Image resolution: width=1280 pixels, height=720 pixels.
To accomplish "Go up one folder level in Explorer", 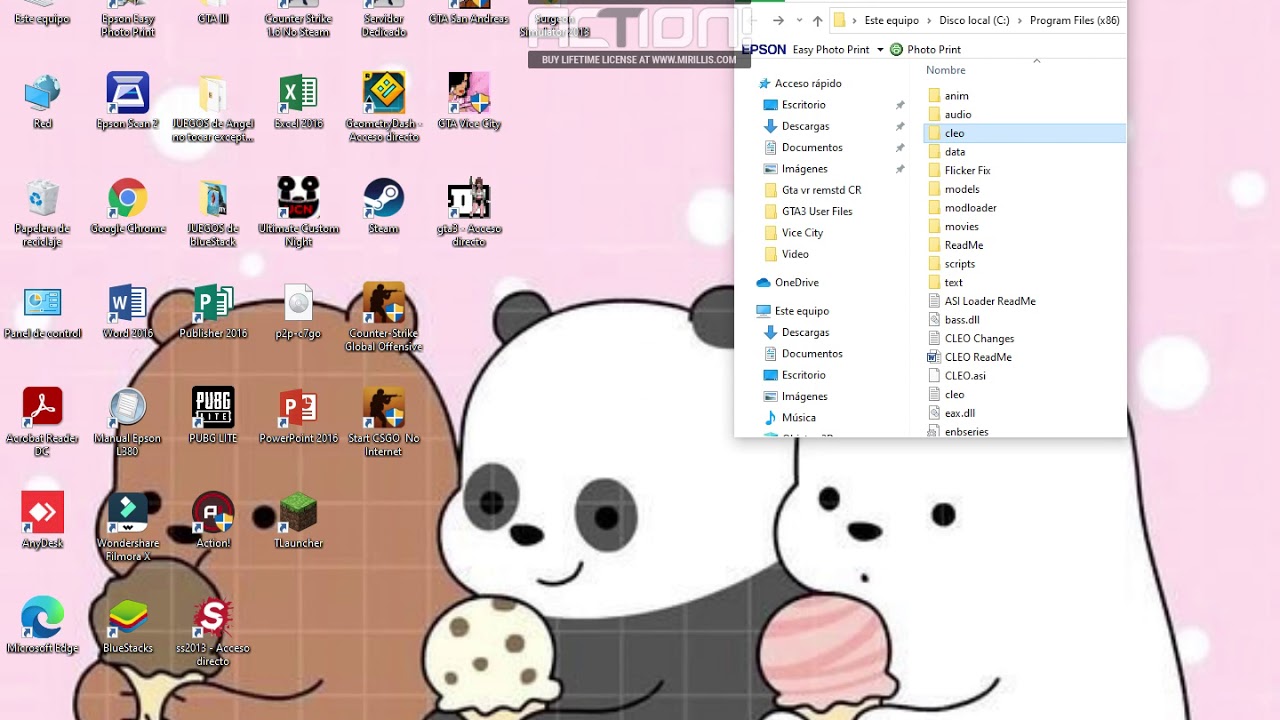I will pos(817,20).
